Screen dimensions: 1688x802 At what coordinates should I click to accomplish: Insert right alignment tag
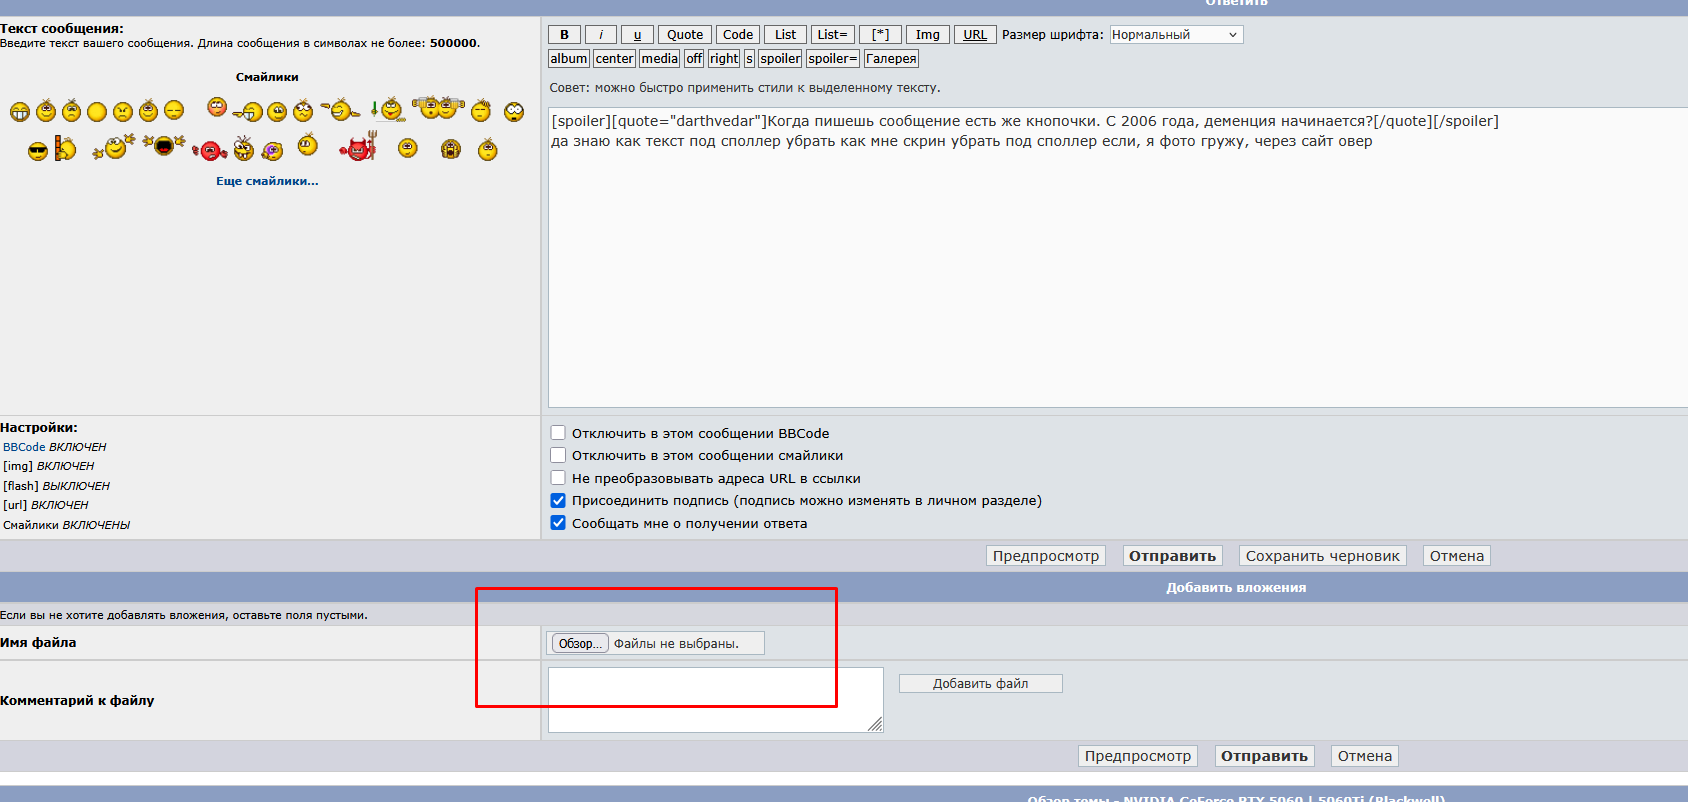724,59
